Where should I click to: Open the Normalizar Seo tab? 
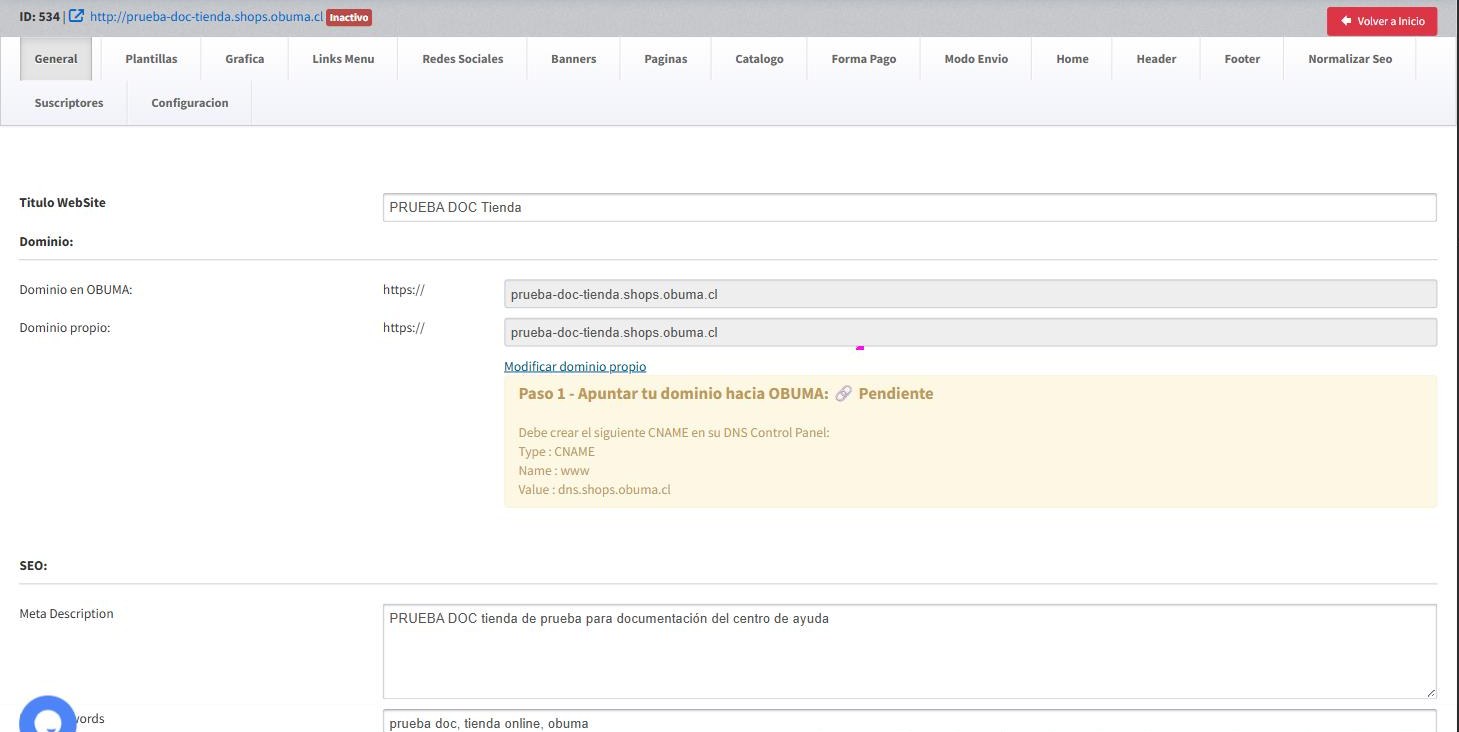[x=1350, y=59]
